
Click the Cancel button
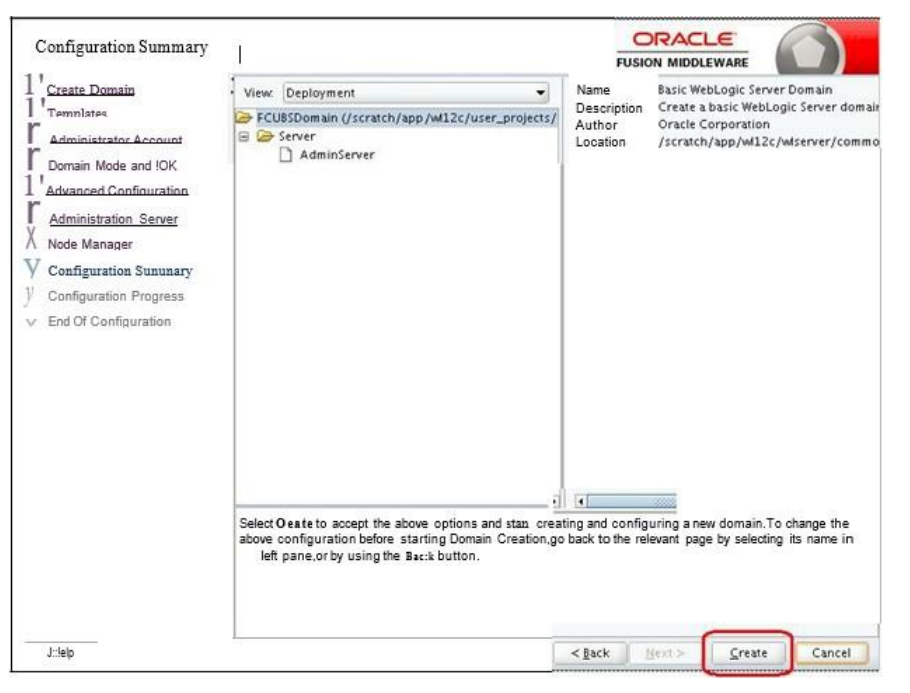coord(831,653)
